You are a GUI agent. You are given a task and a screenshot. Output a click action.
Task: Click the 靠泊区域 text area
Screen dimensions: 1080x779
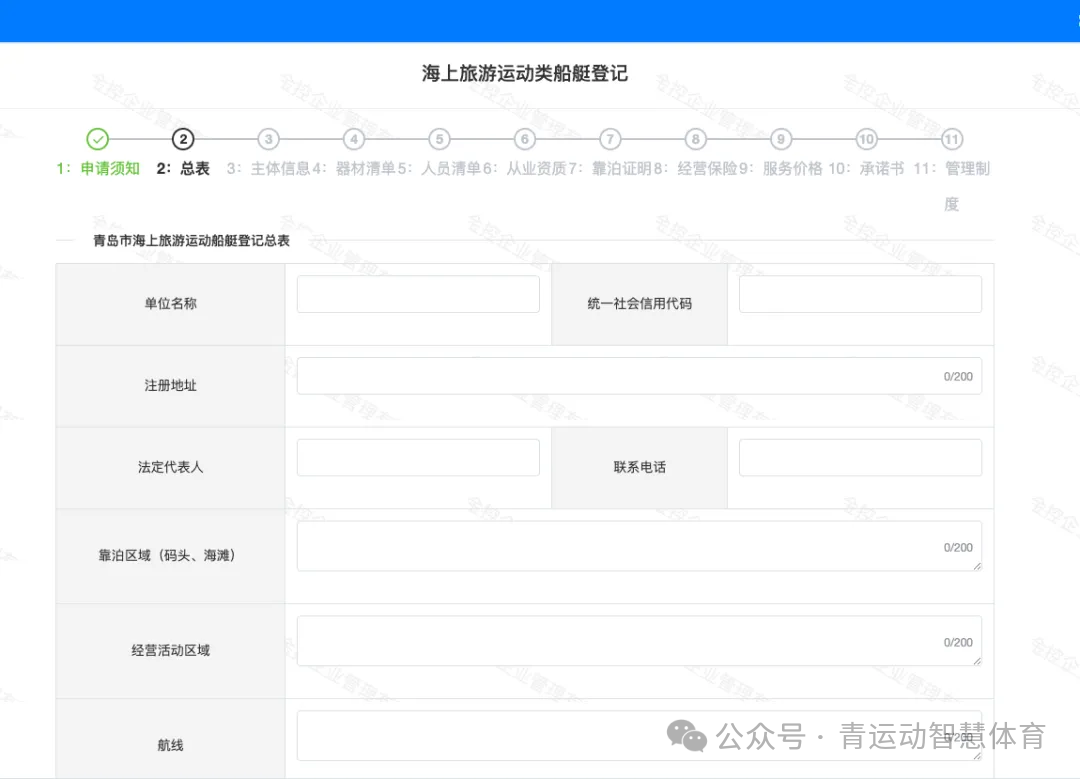click(x=638, y=545)
